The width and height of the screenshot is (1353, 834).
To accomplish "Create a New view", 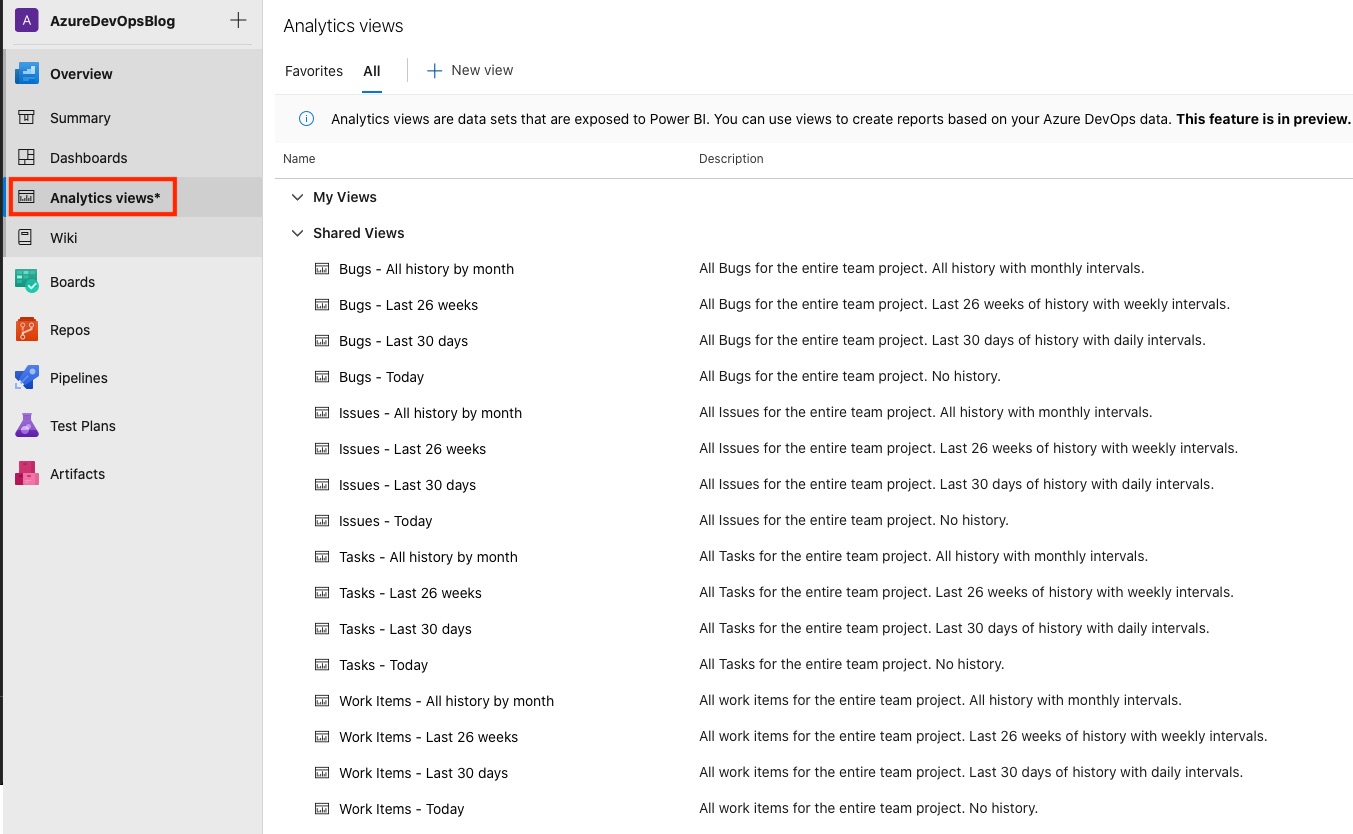I will 470,70.
